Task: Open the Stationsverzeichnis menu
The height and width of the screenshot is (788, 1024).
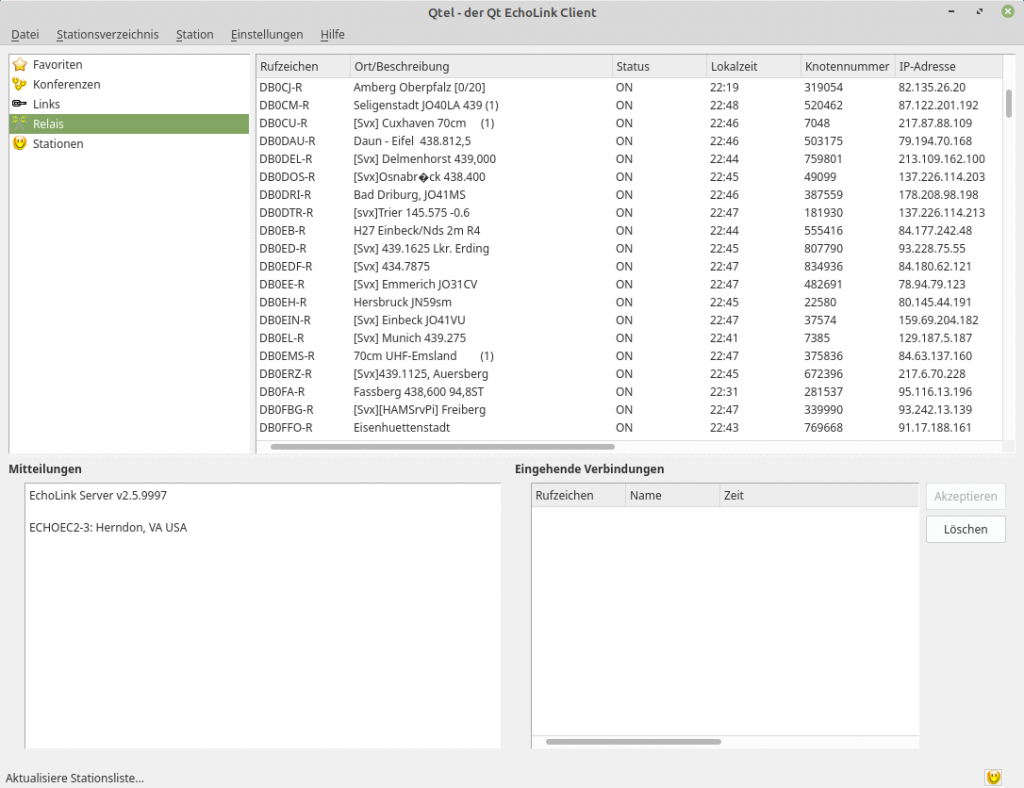Action: click(107, 35)
